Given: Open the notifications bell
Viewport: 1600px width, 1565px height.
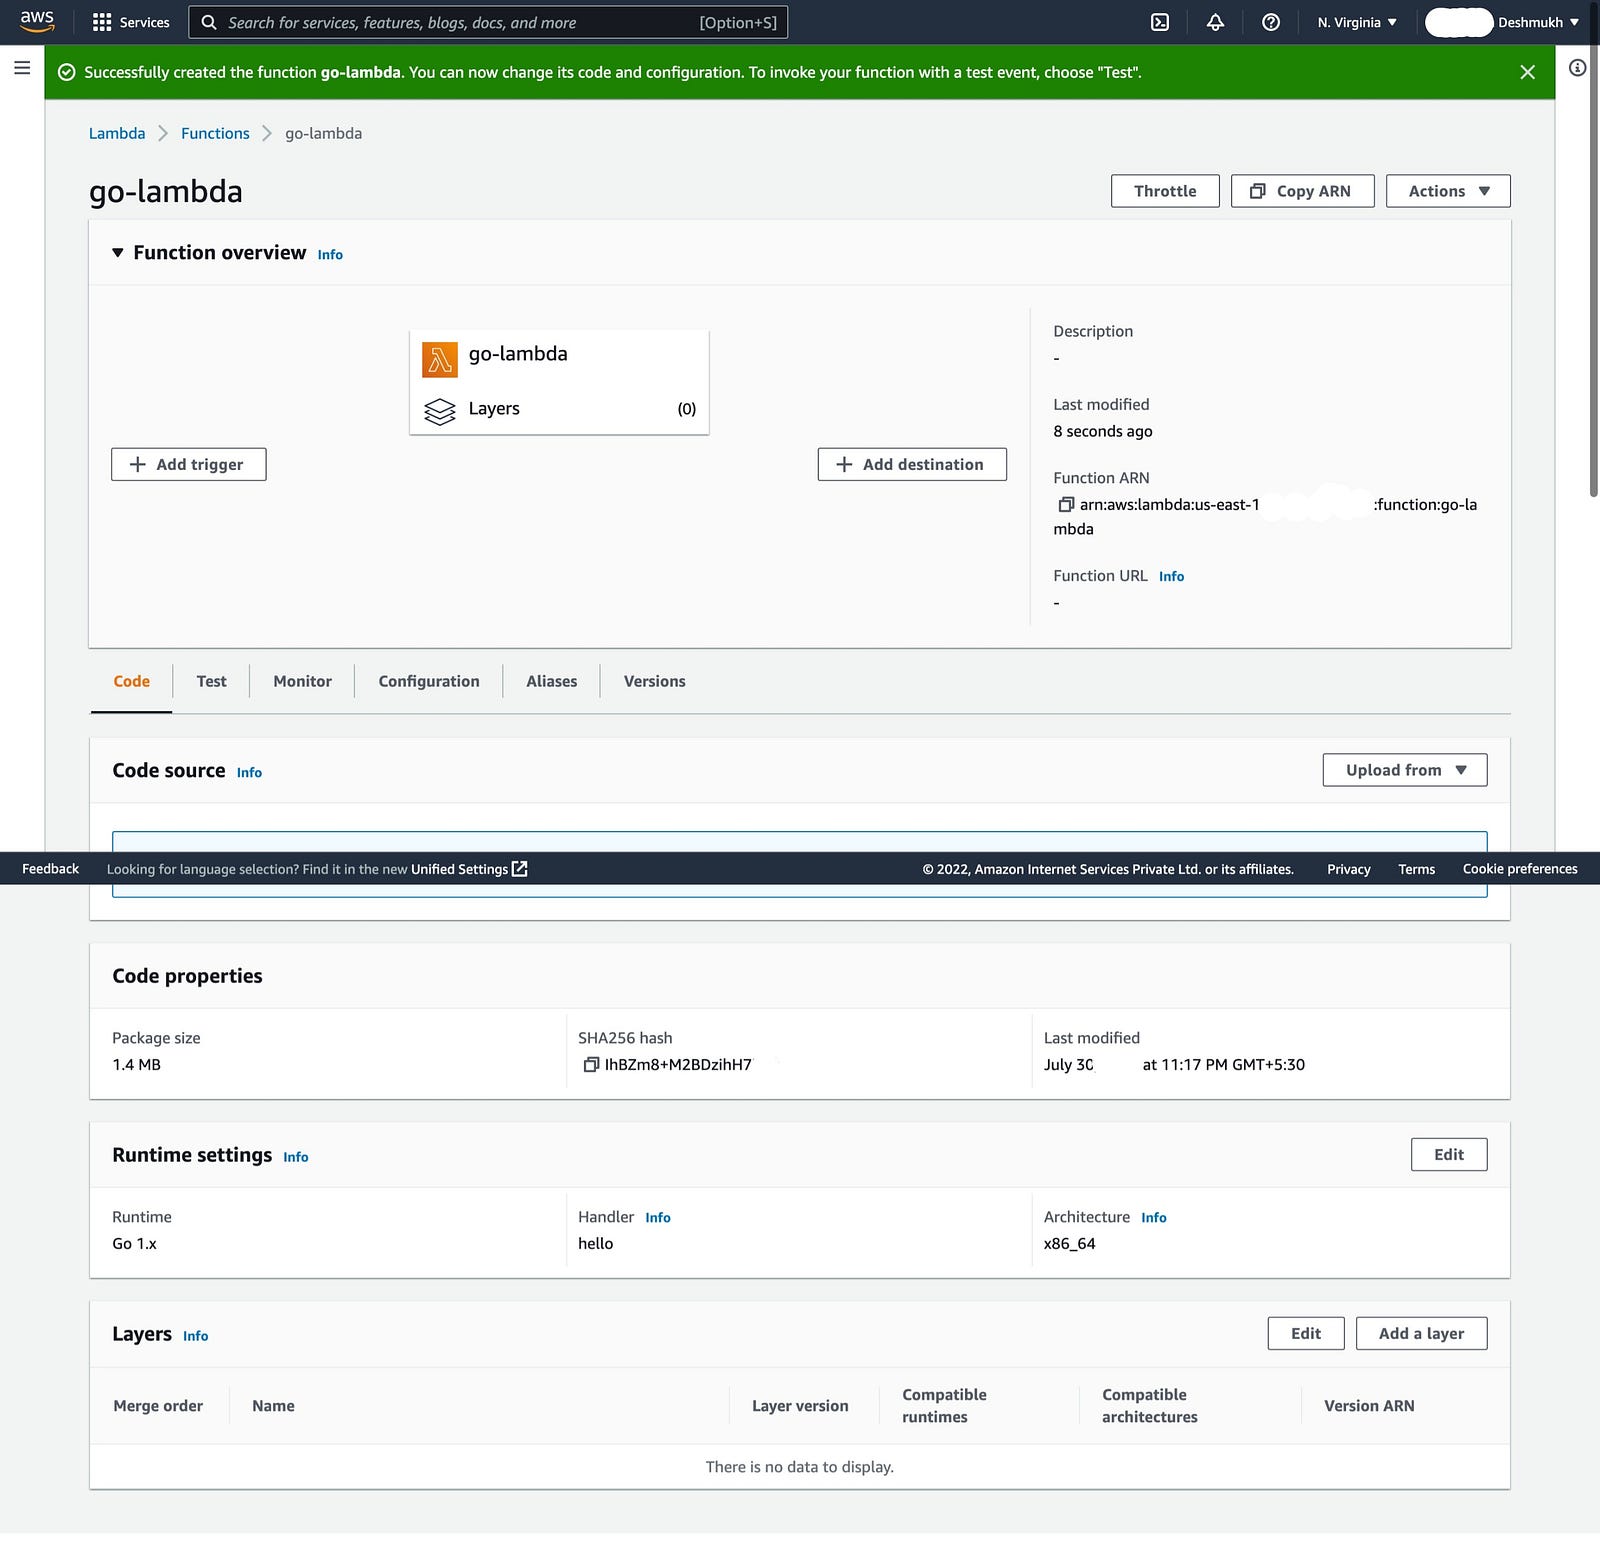Looking at the screenshot, I should tap(1215, 22).
